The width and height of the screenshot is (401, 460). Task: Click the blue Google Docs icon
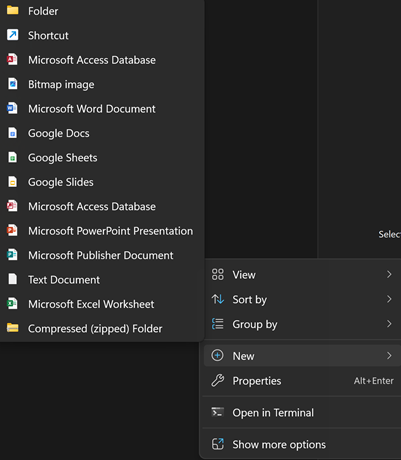point(13,133)
